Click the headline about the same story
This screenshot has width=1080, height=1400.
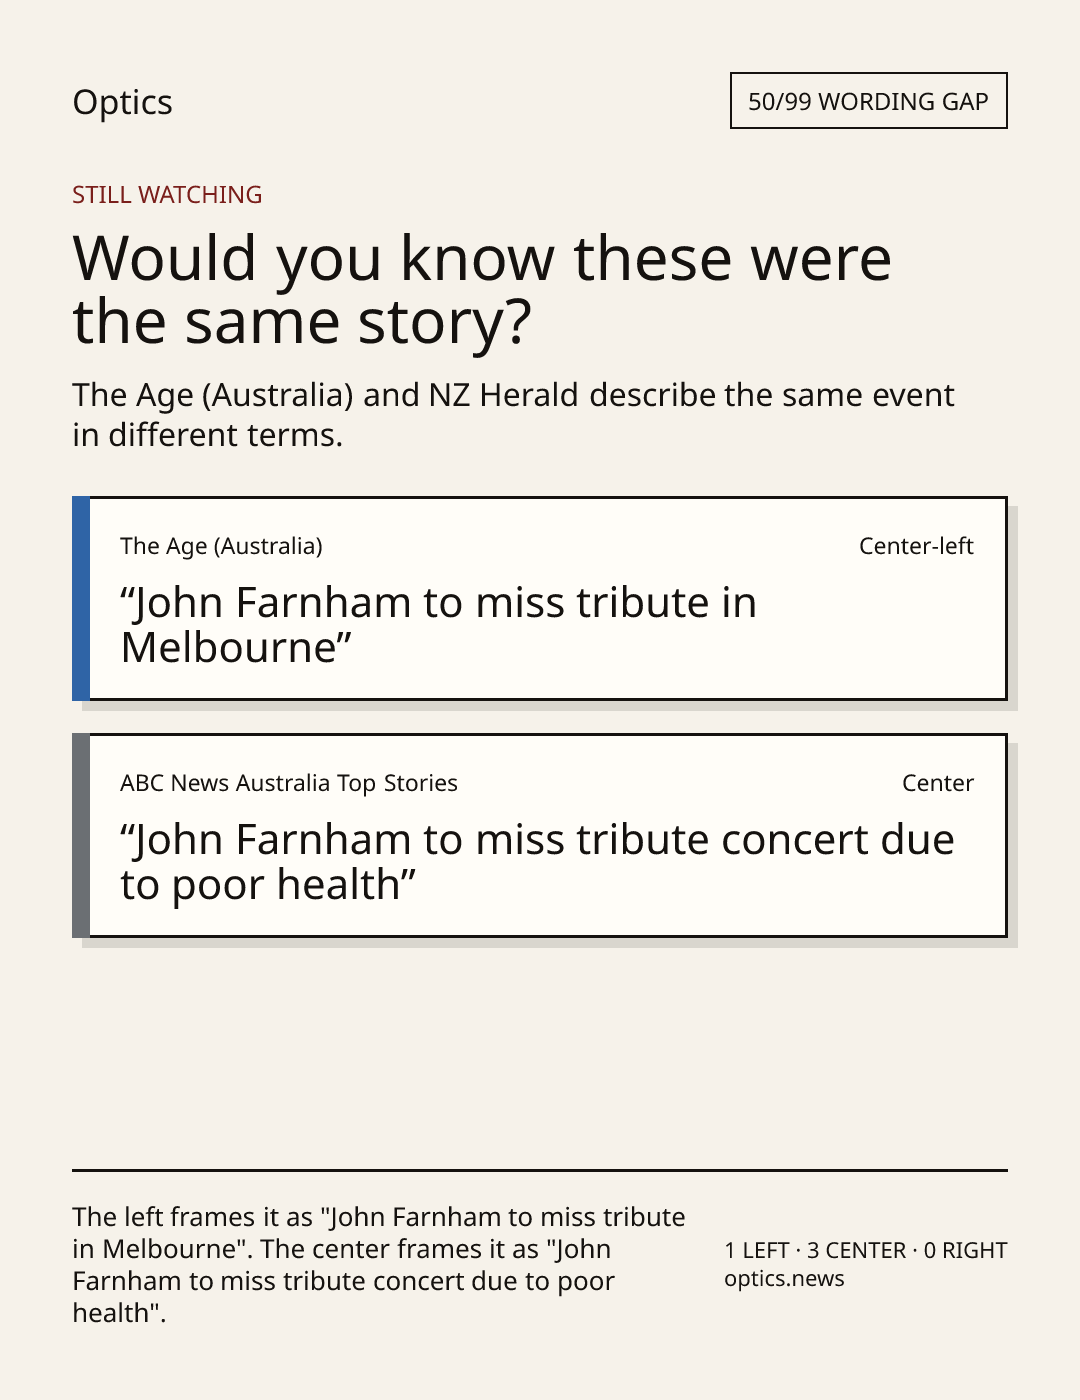click(482, 290)
